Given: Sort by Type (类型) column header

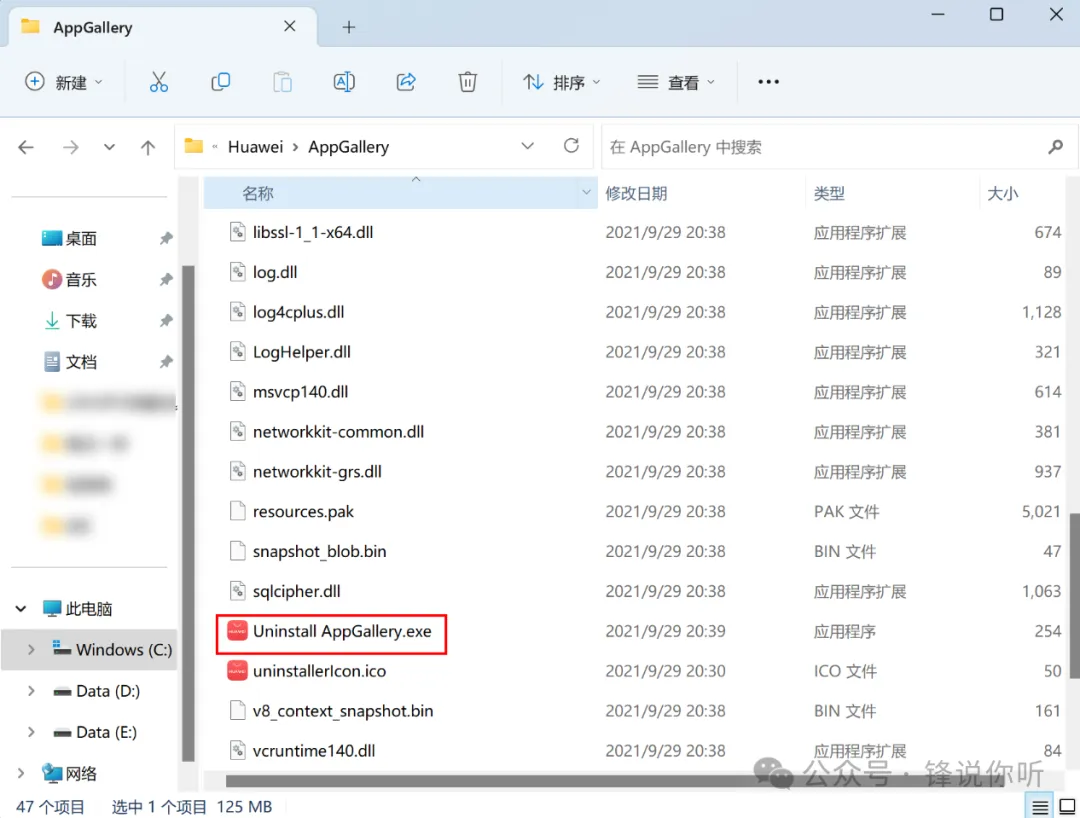Looking at the screenshot, I should pyautogui.click(x=829, y=193).
